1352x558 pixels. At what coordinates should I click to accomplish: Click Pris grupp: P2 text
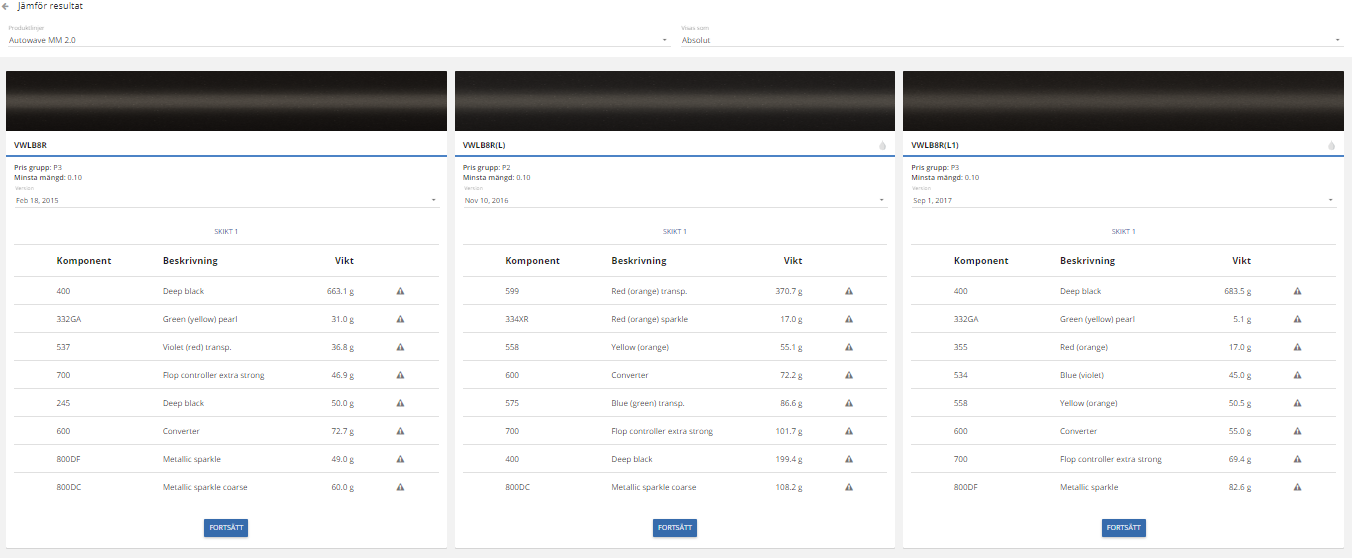(487, 167)
